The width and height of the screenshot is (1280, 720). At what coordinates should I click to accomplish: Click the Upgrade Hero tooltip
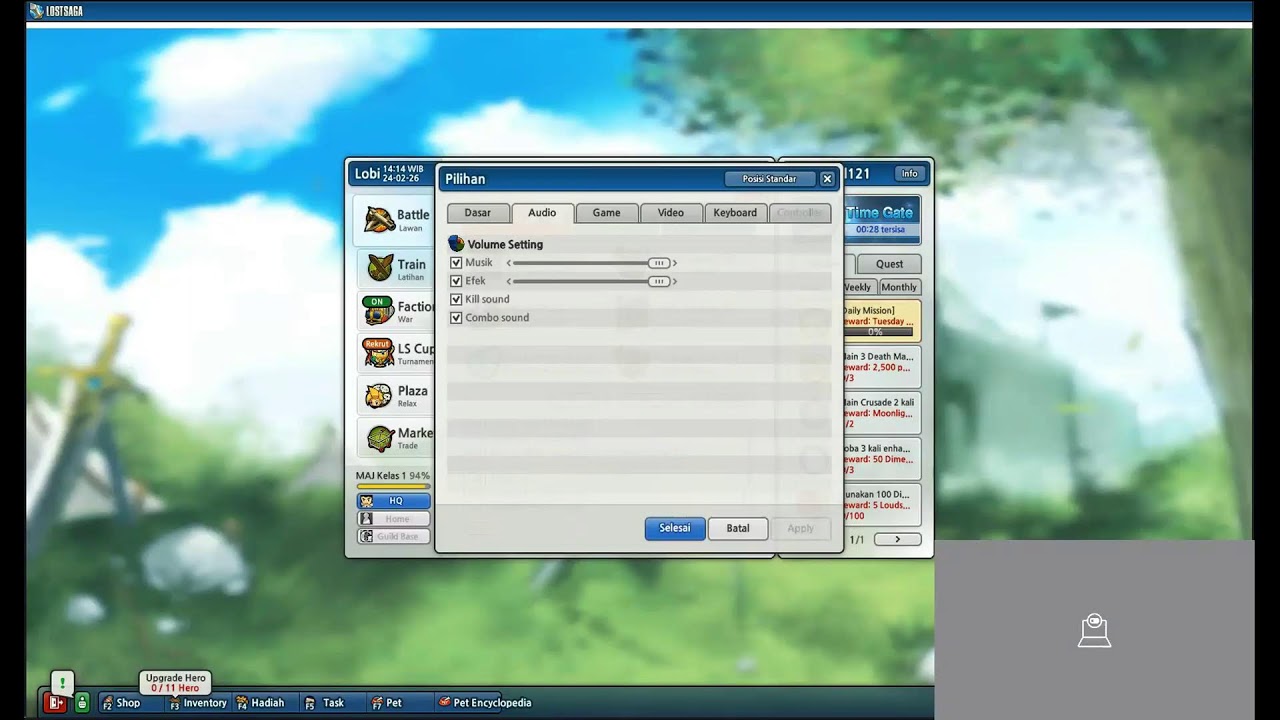coord(175,682)
